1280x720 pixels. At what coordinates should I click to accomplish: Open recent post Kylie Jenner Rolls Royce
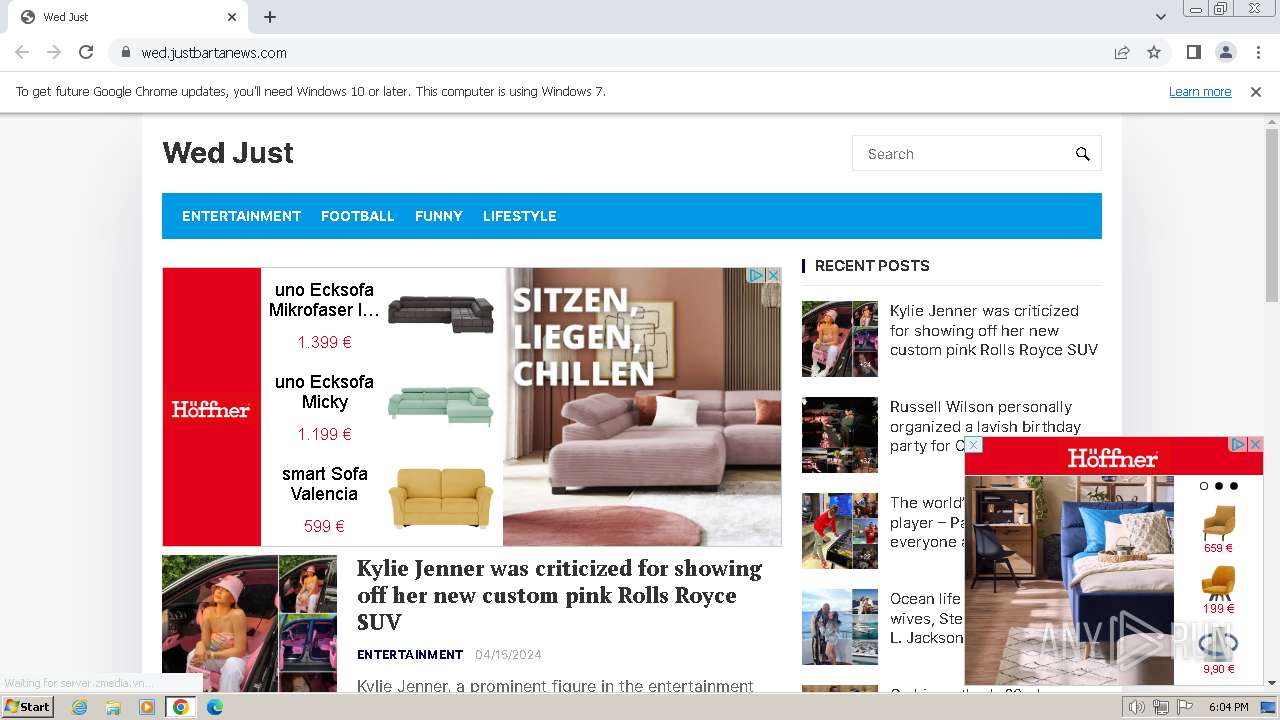(994, 330)
